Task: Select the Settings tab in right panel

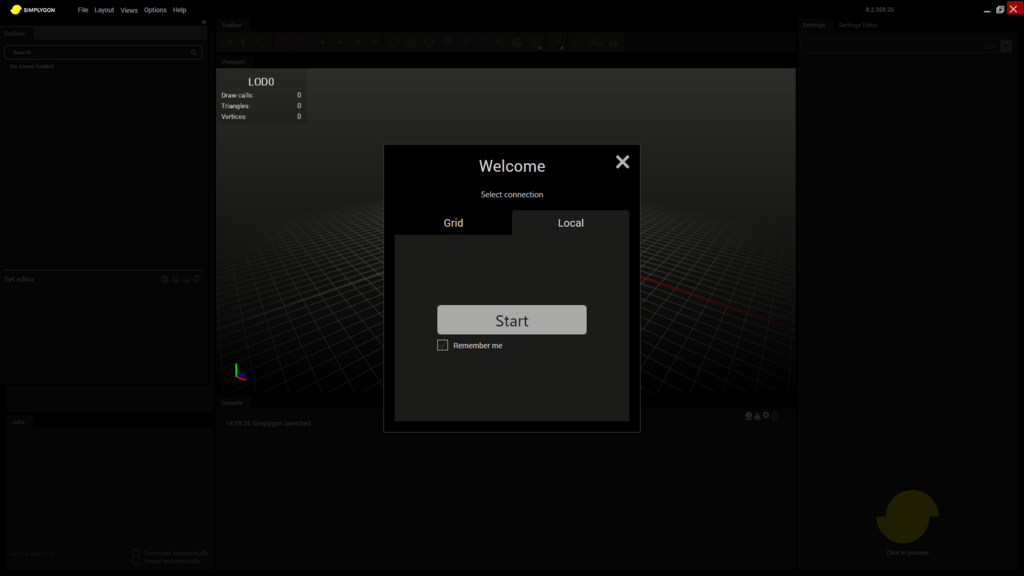Action: click(814, 25)
